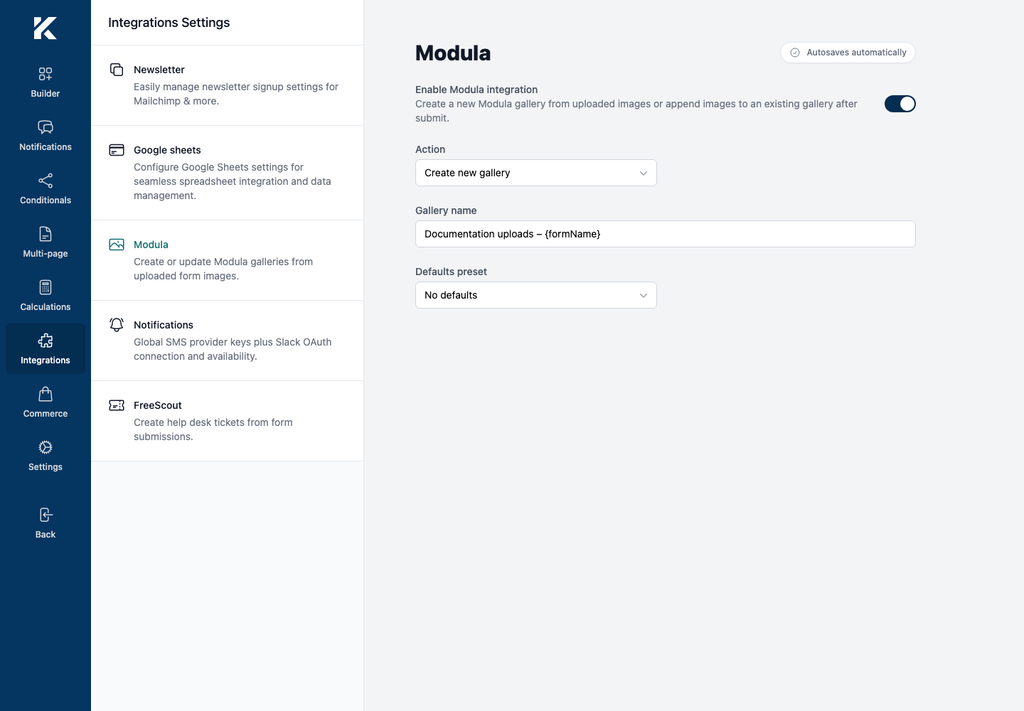Click the Back exit icon
Image resolution: width=1024 pixels, height=711 pixels.
point(45,515)
